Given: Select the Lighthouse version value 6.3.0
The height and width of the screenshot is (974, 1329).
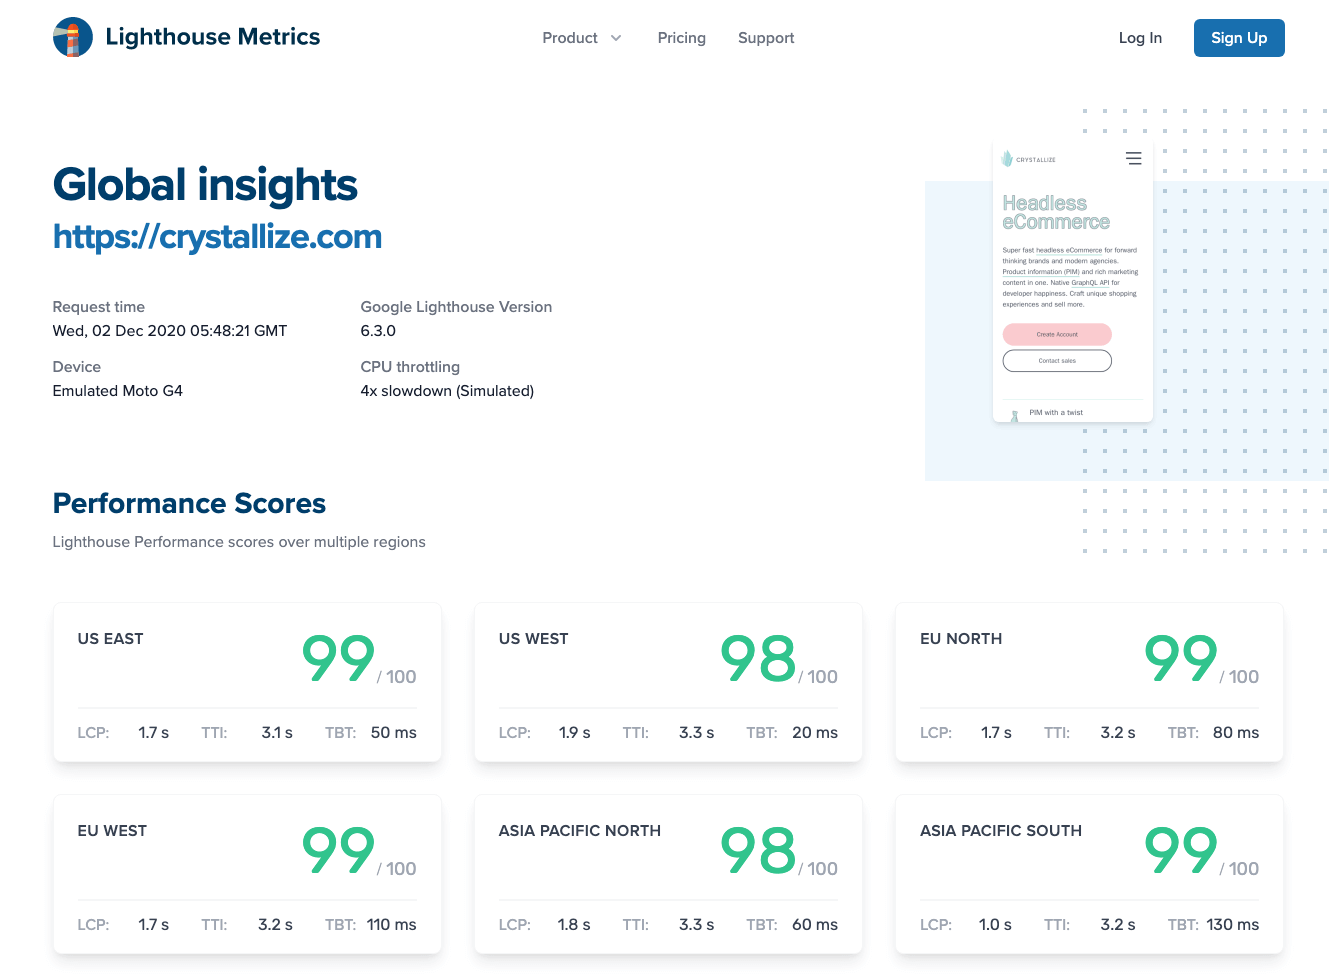Looking at the screenshot, I should click(378, 331).
